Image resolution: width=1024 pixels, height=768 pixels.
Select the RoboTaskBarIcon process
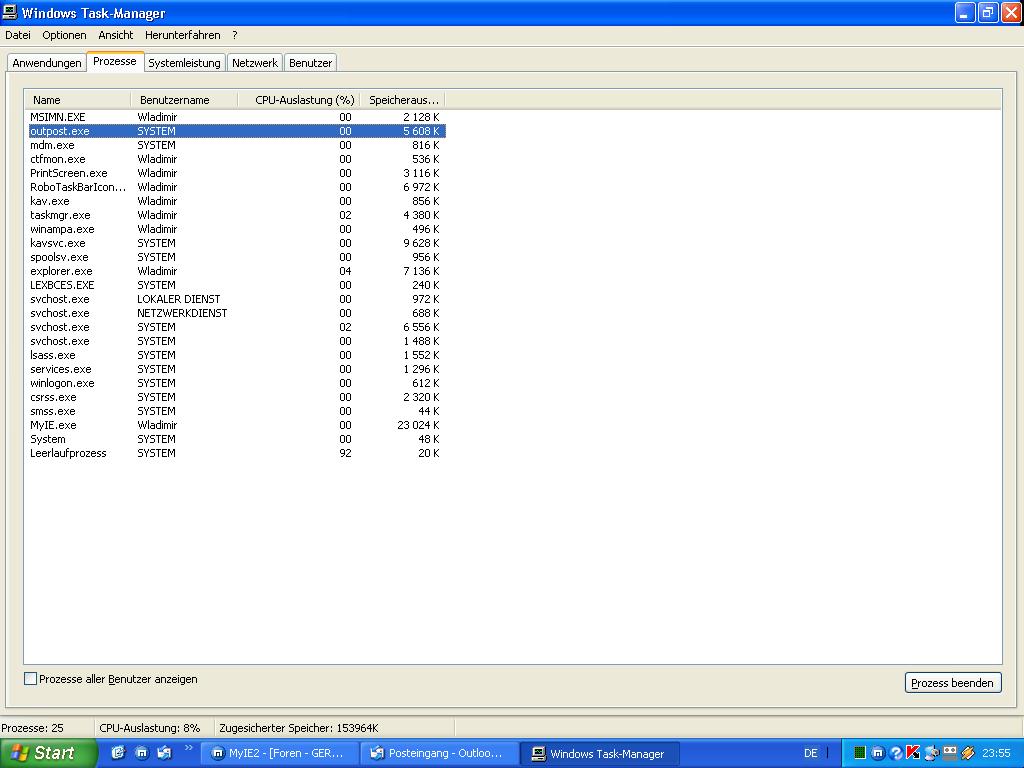click(x=236, y=187)
